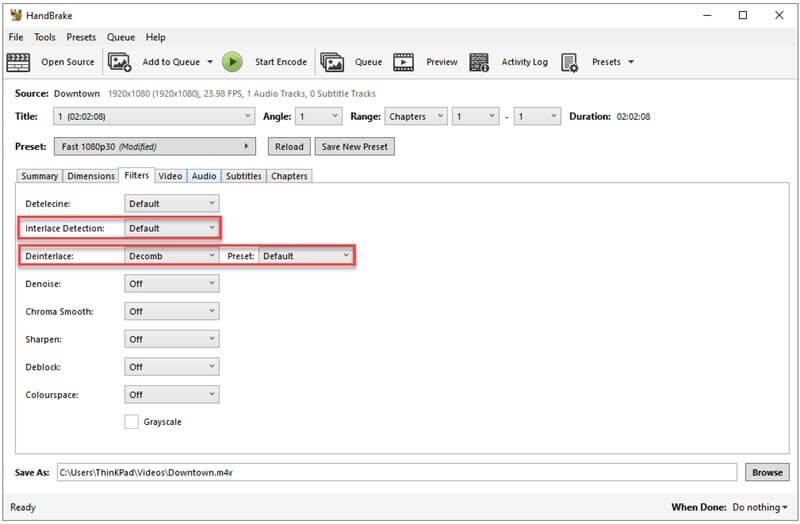Click the Ready status text
The width and height of the screenshot is (800, 524).
(x=23, y=507)
